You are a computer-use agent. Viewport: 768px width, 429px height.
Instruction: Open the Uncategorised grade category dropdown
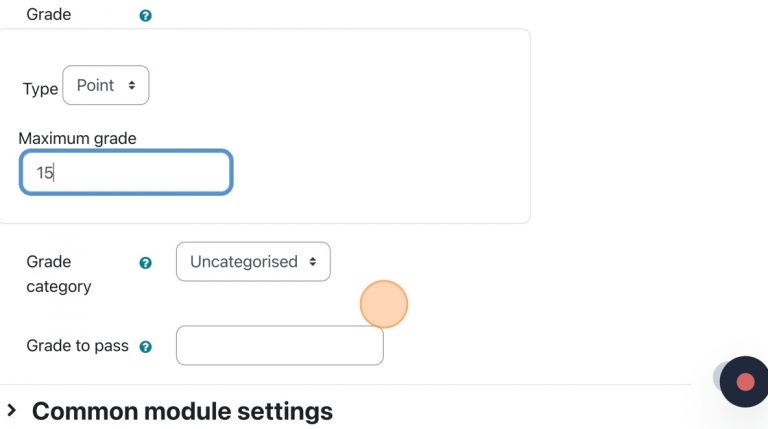(253, 262)
